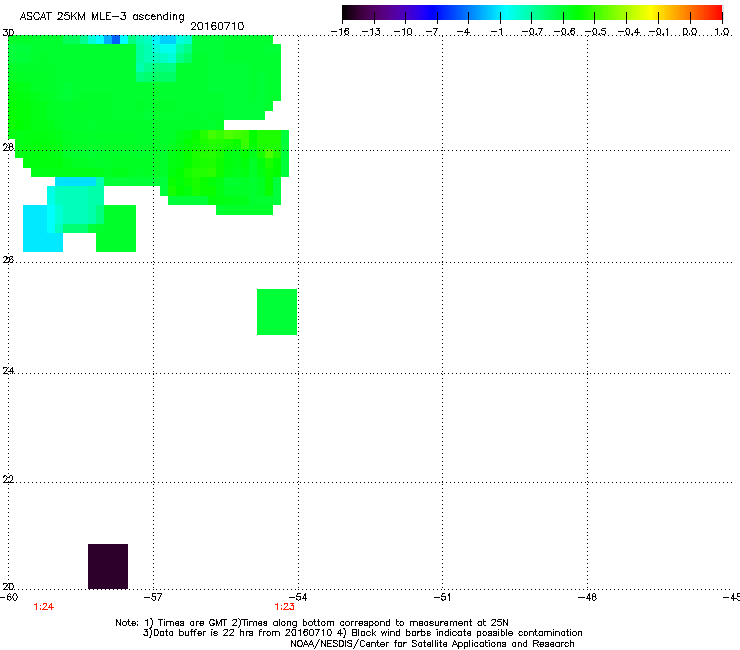
Task: Click the date label 20160710
Action: tap(217, 26)
